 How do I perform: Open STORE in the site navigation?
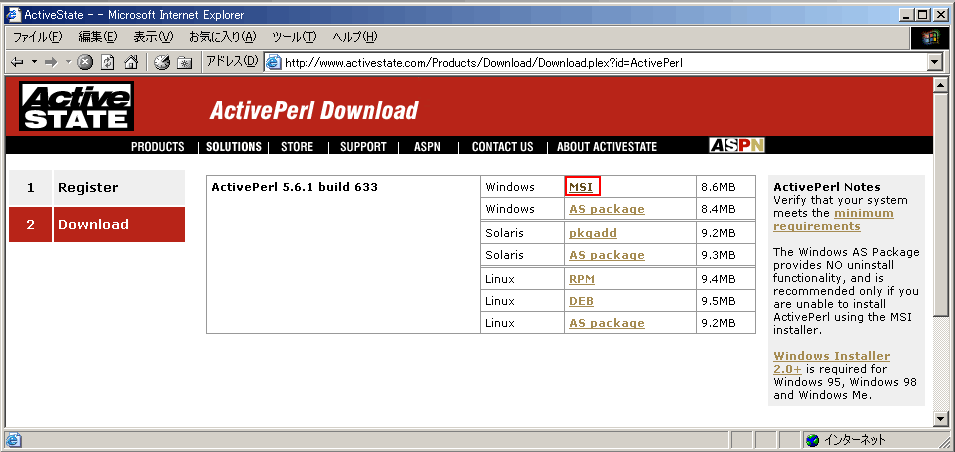tap(297, 146)
